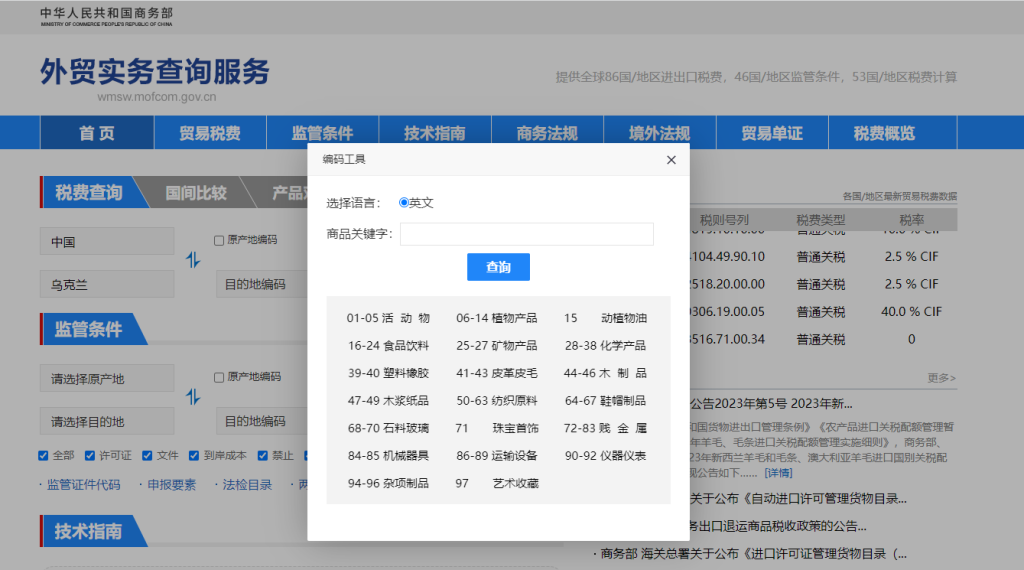Open the 税费概览 navigation tab

[884, 133]
